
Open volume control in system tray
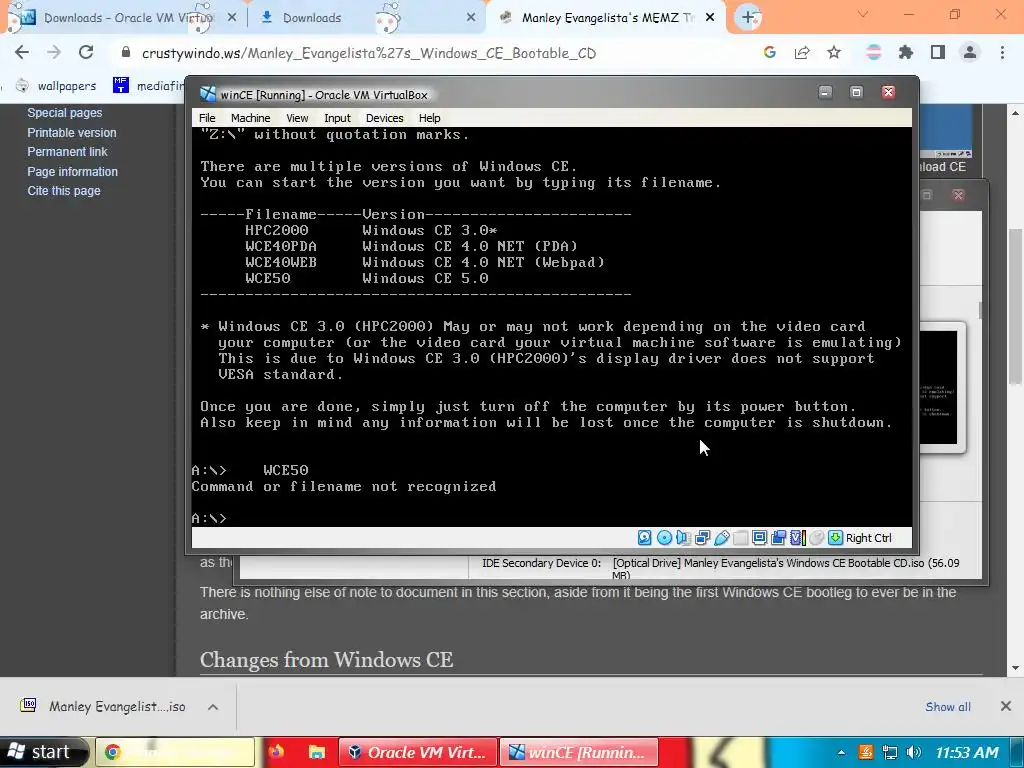pos(914,752)
